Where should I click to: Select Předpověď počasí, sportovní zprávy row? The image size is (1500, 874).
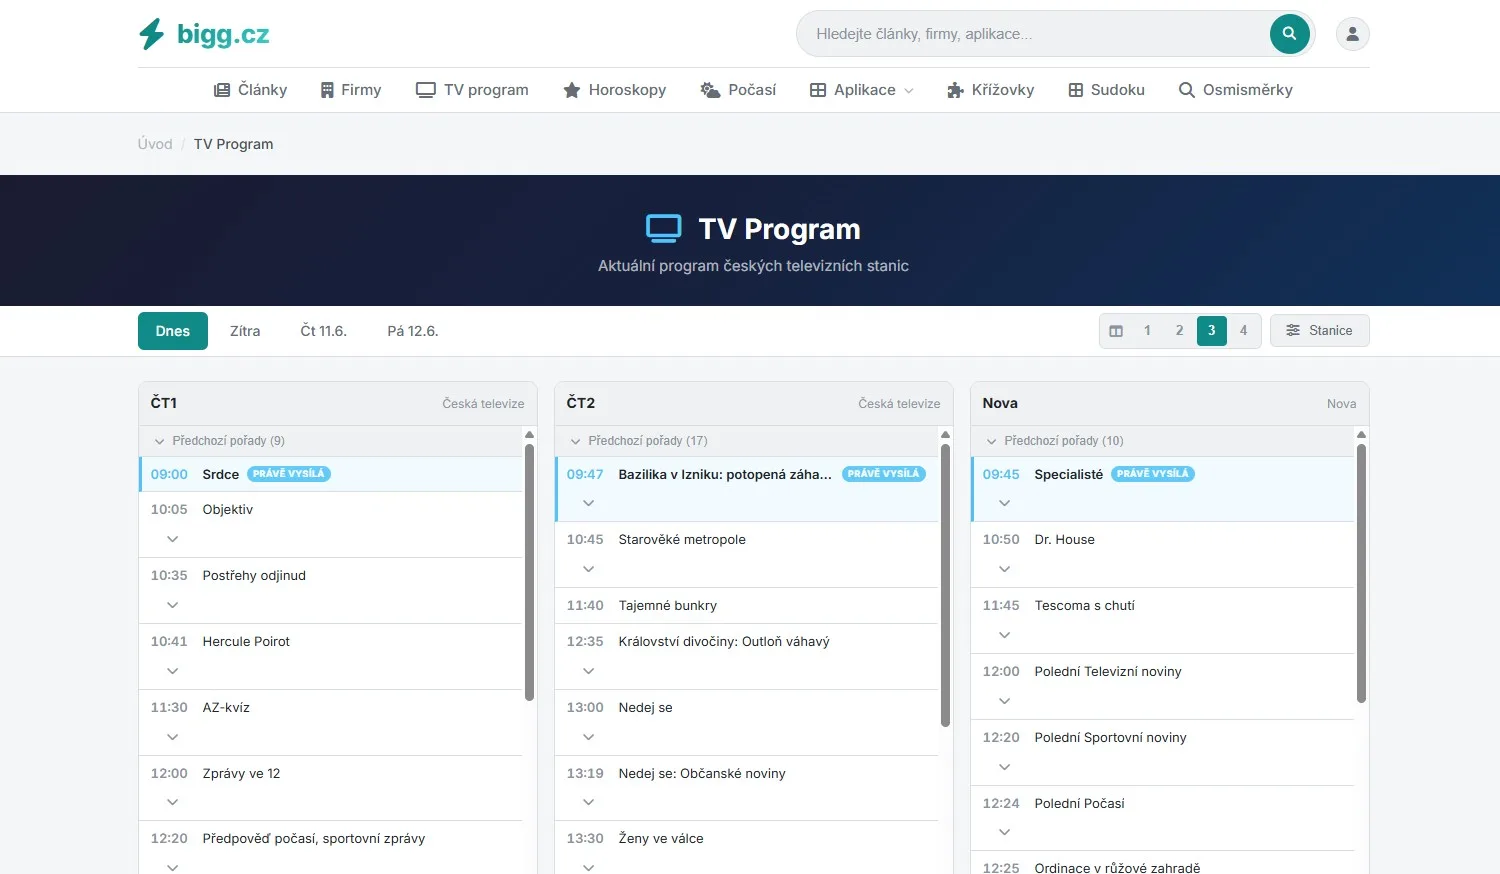click(331, 848)
